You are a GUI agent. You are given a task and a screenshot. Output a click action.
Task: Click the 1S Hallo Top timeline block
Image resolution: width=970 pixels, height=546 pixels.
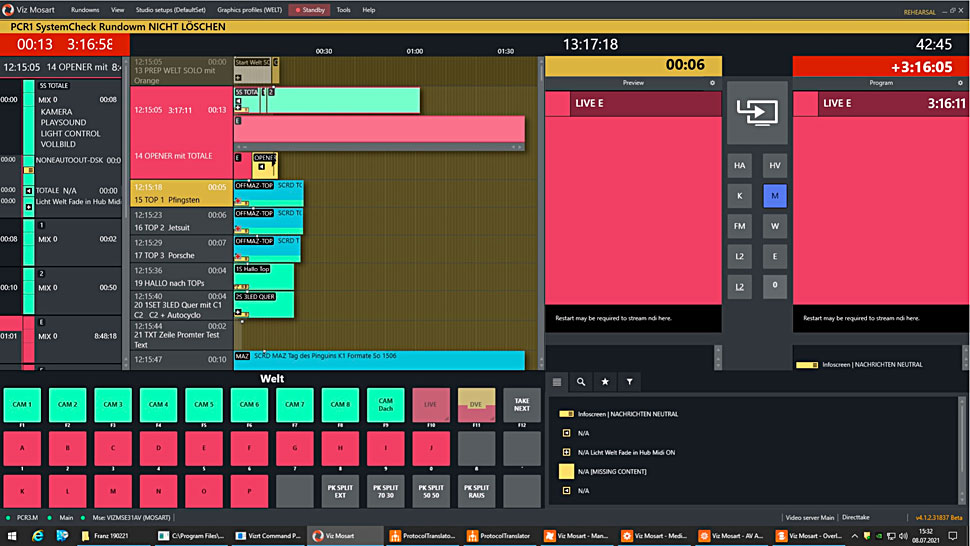(x=264, y=276)
